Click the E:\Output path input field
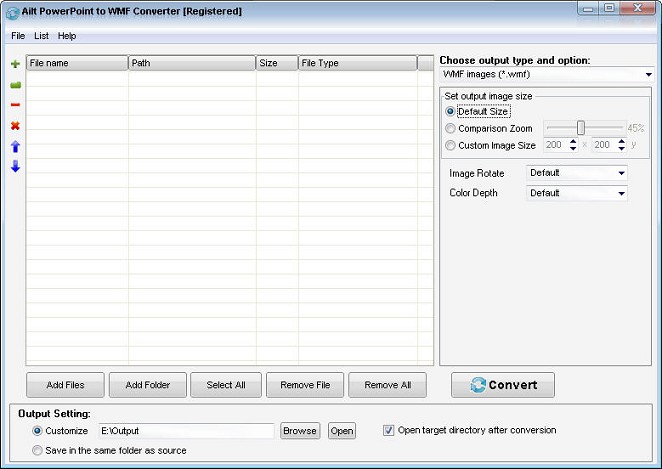This screenshot has height=469, width=662. pos(186,431)
